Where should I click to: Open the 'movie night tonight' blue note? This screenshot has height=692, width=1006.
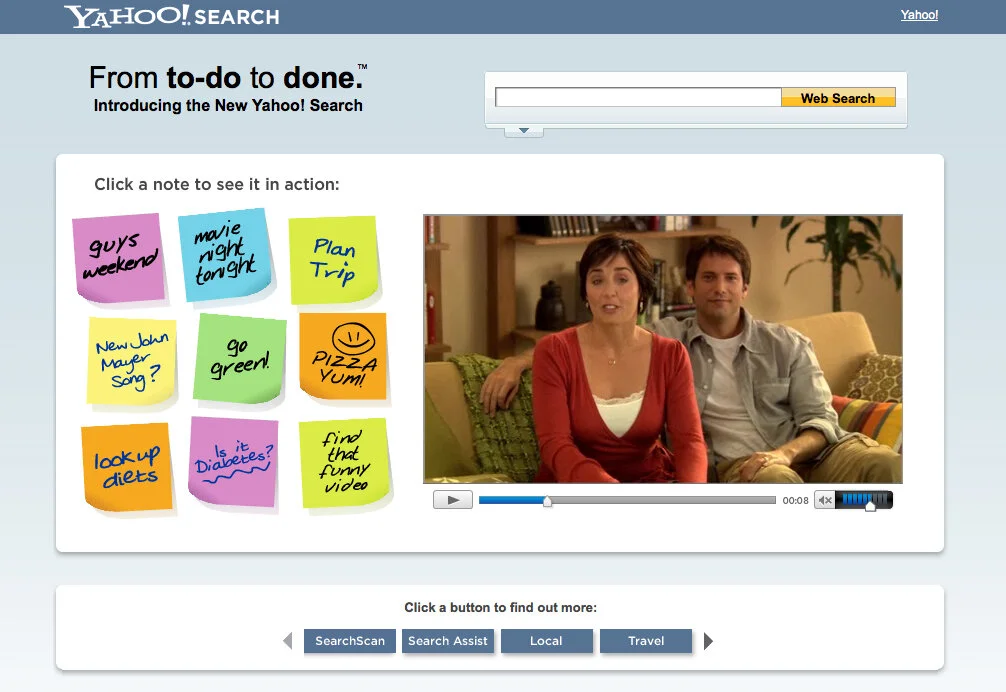point(225,255)
